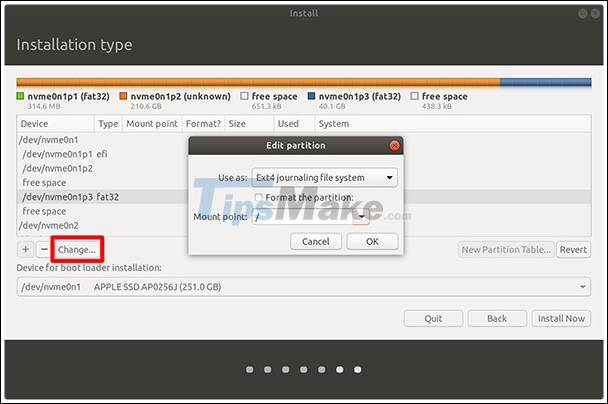Click the Type column header

tap(108, 124)
